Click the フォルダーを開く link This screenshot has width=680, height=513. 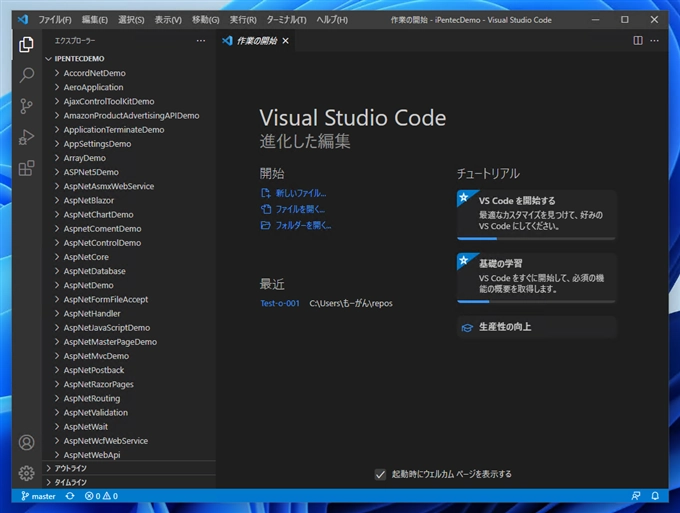point(296,225)
